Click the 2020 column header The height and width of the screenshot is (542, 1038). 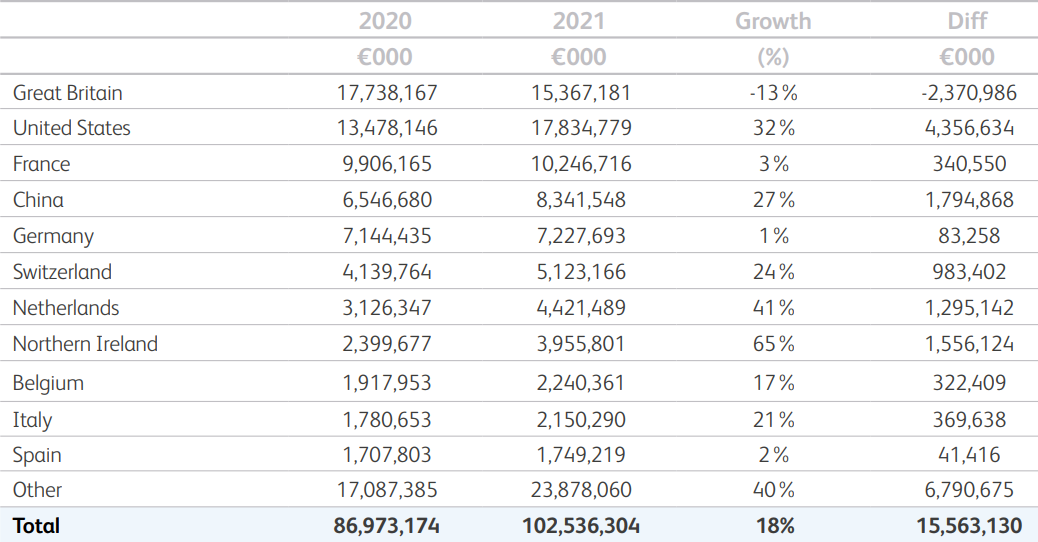click(385, 21)
